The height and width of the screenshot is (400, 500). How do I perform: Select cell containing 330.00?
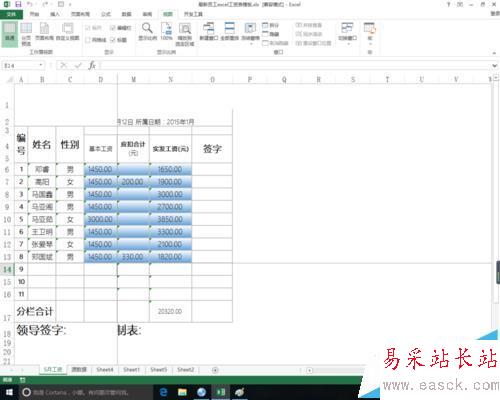tap(133, 257)
